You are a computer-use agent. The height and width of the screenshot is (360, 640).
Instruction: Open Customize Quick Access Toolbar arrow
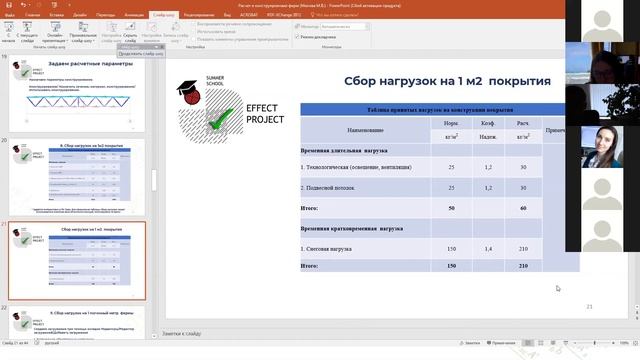point(69,5)
